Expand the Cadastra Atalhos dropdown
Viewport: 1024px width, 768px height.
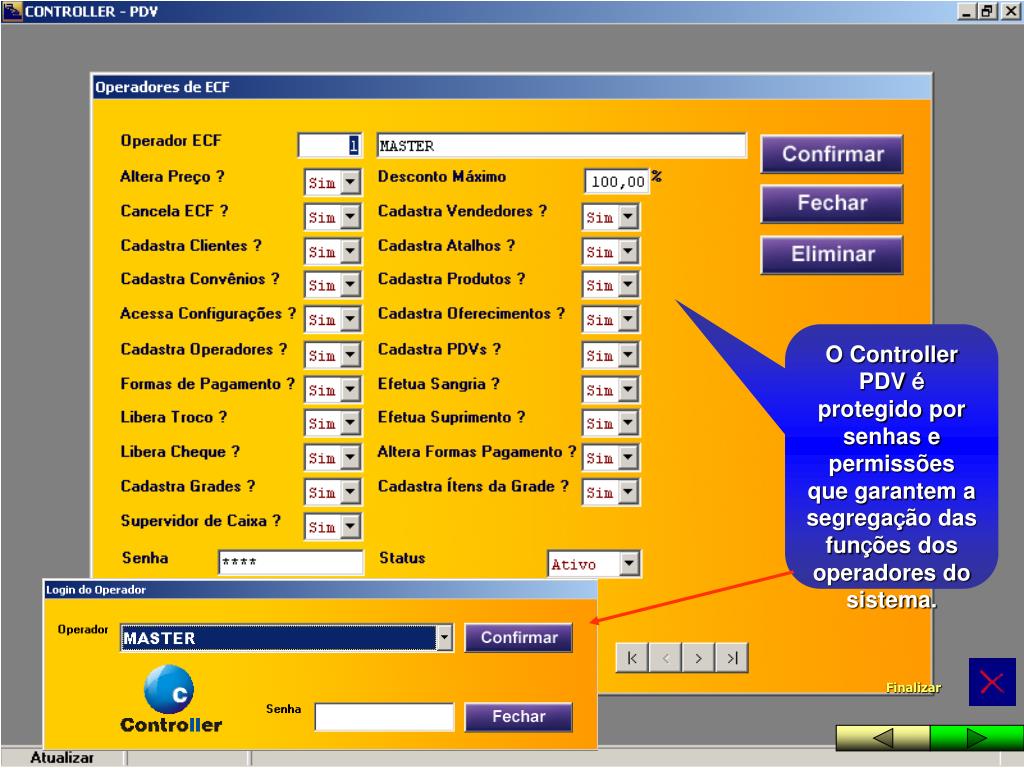point(628,251)
